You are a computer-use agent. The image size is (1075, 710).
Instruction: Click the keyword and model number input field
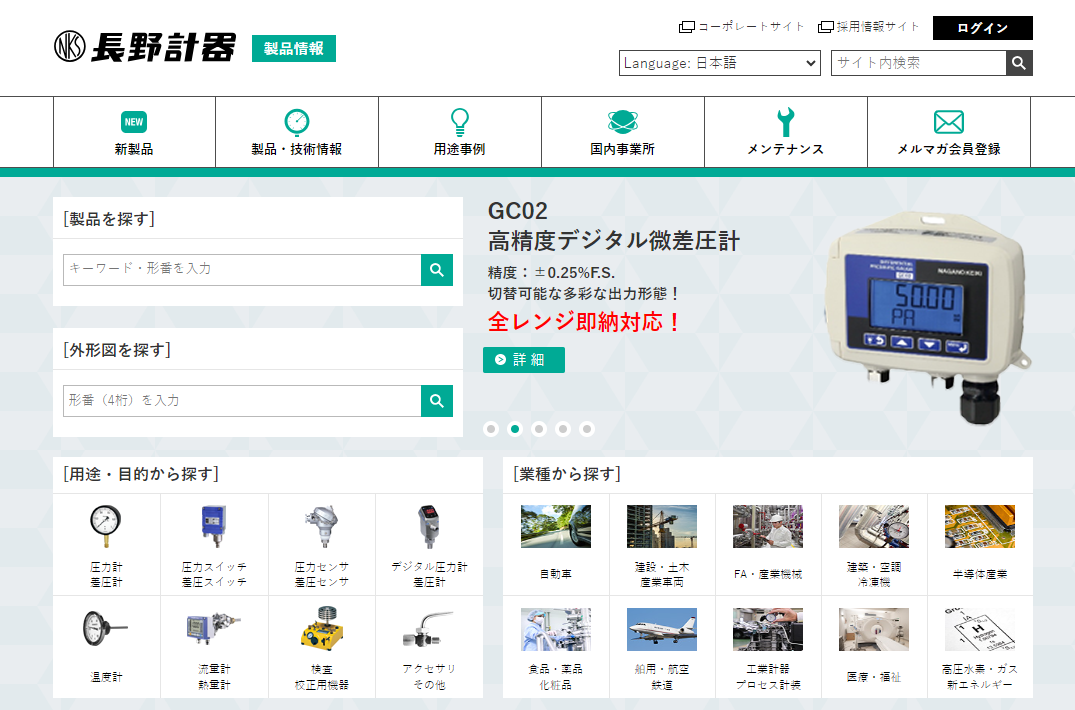point(241,270)
